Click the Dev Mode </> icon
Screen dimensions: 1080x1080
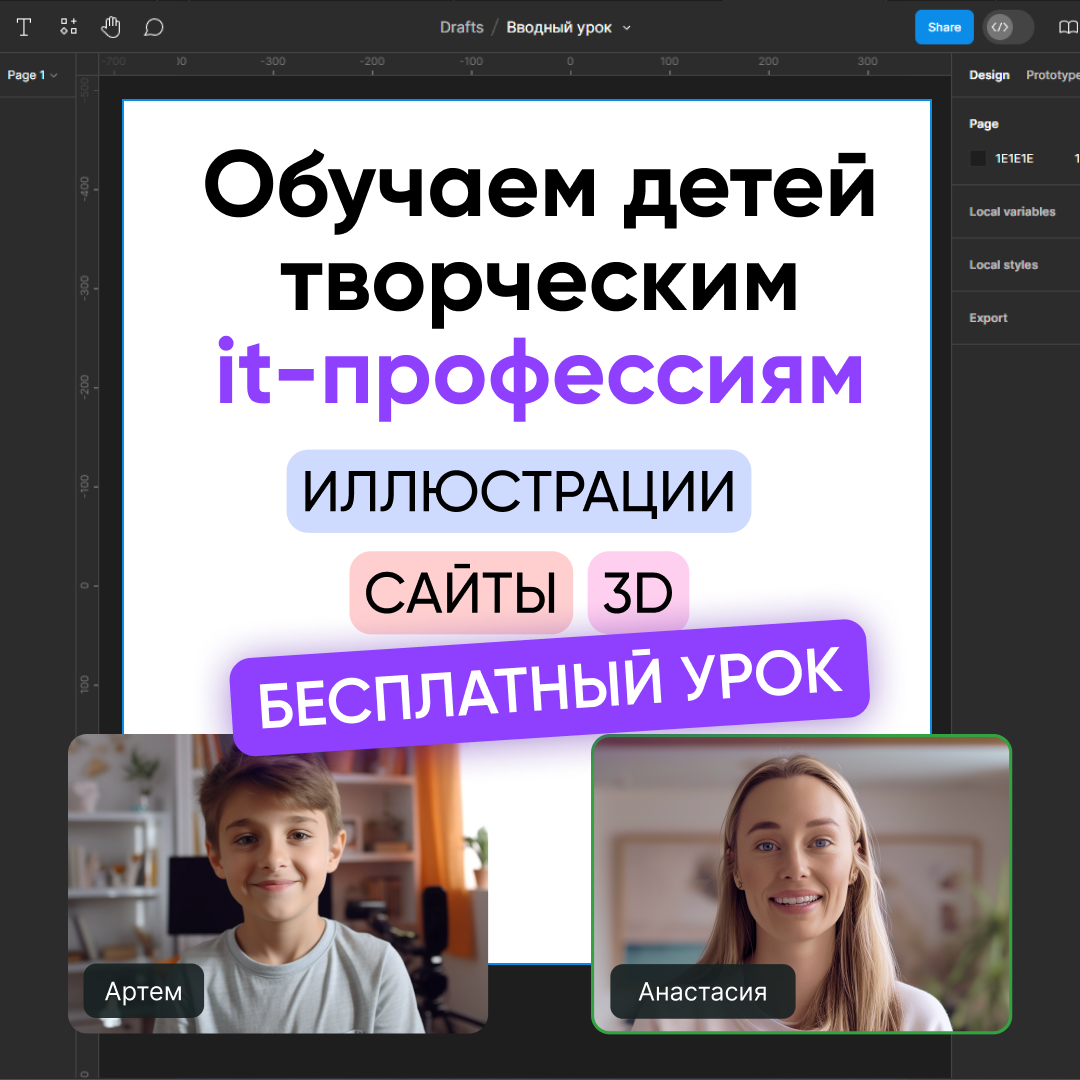click(x=999, y=27)
